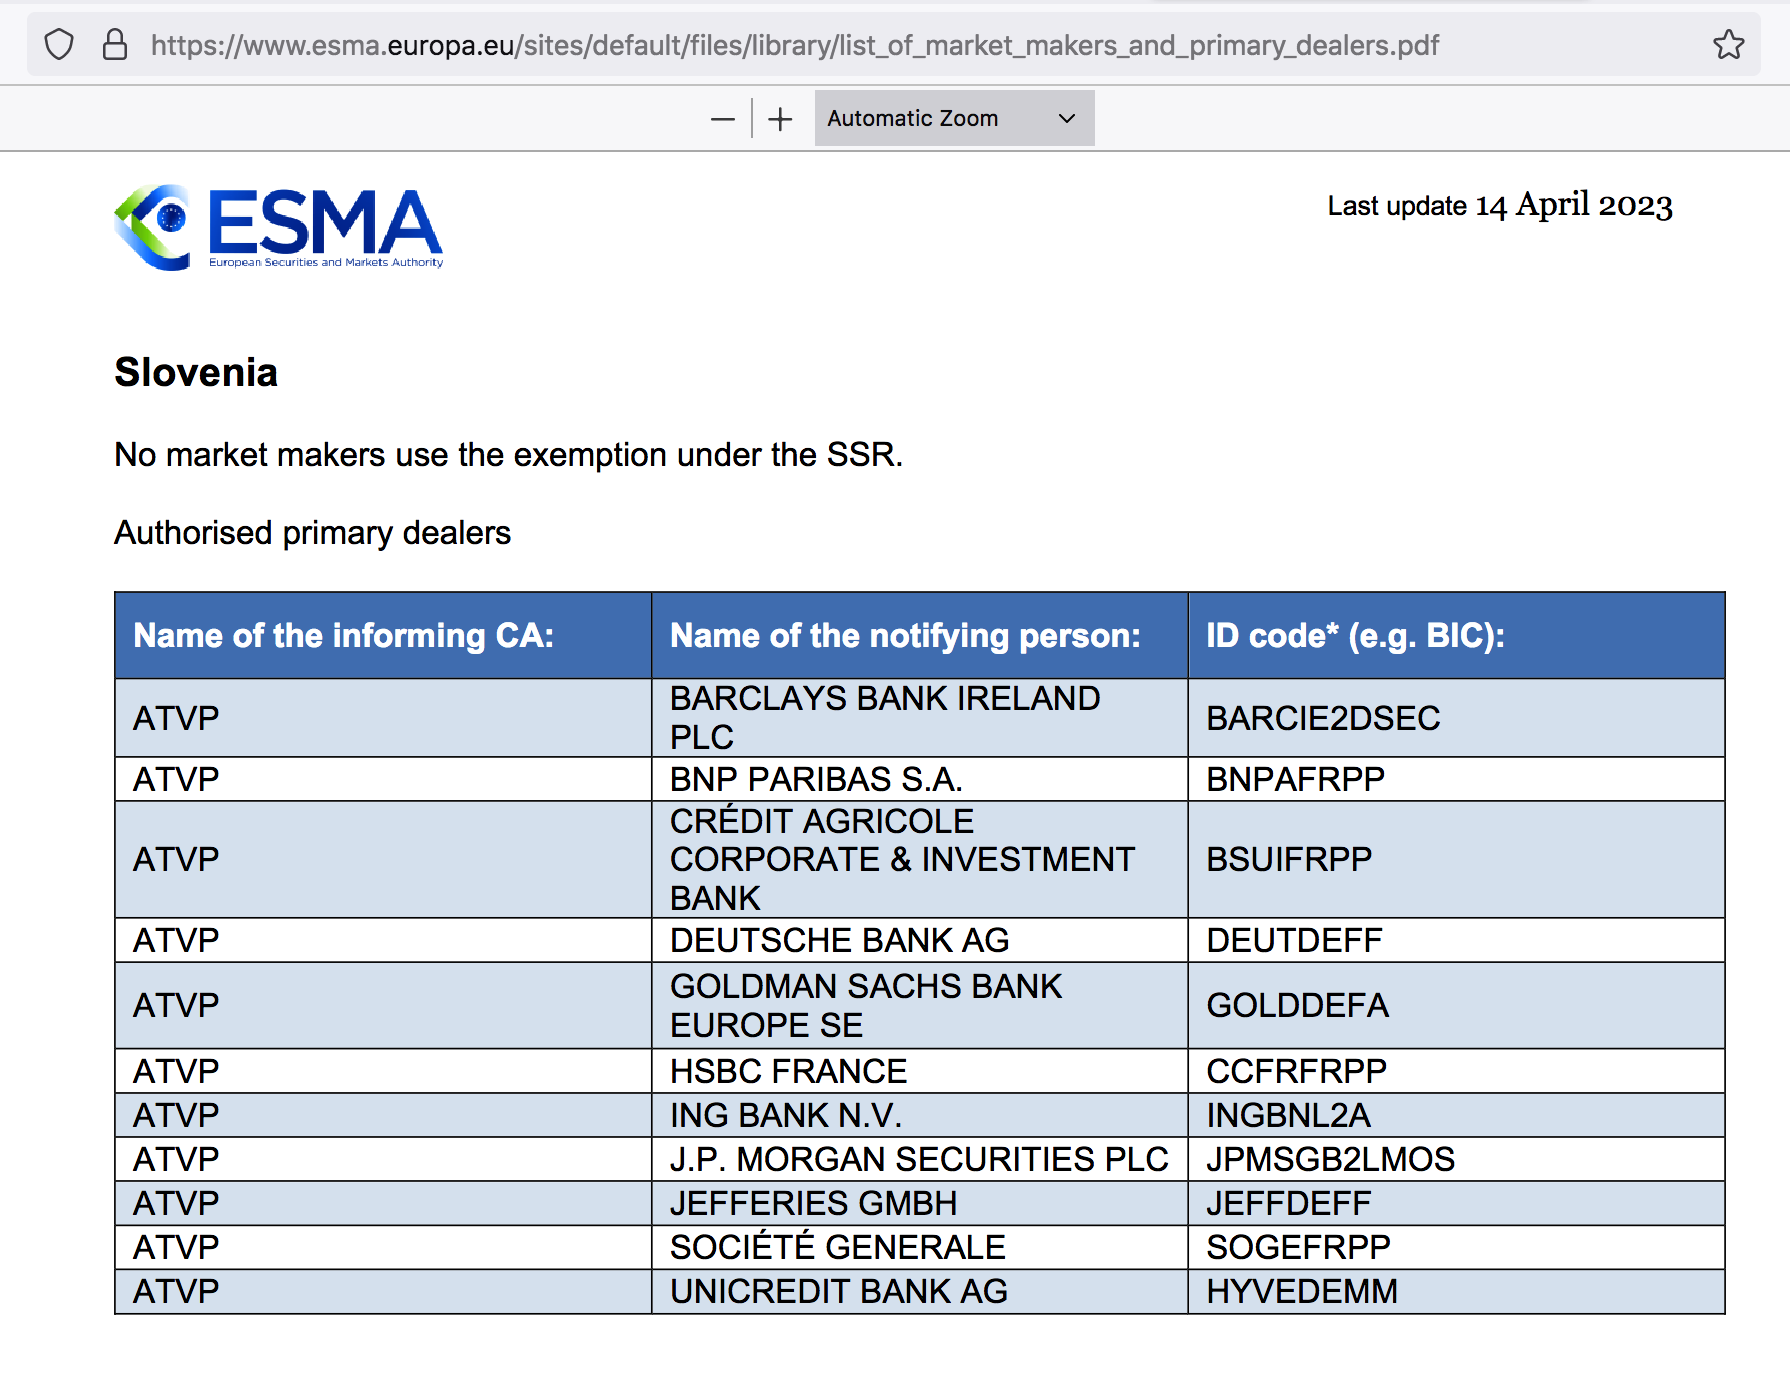Click the tracking protection shield icon
Viewport: 1790px width, 1382px height.
[x=59, y=45]
